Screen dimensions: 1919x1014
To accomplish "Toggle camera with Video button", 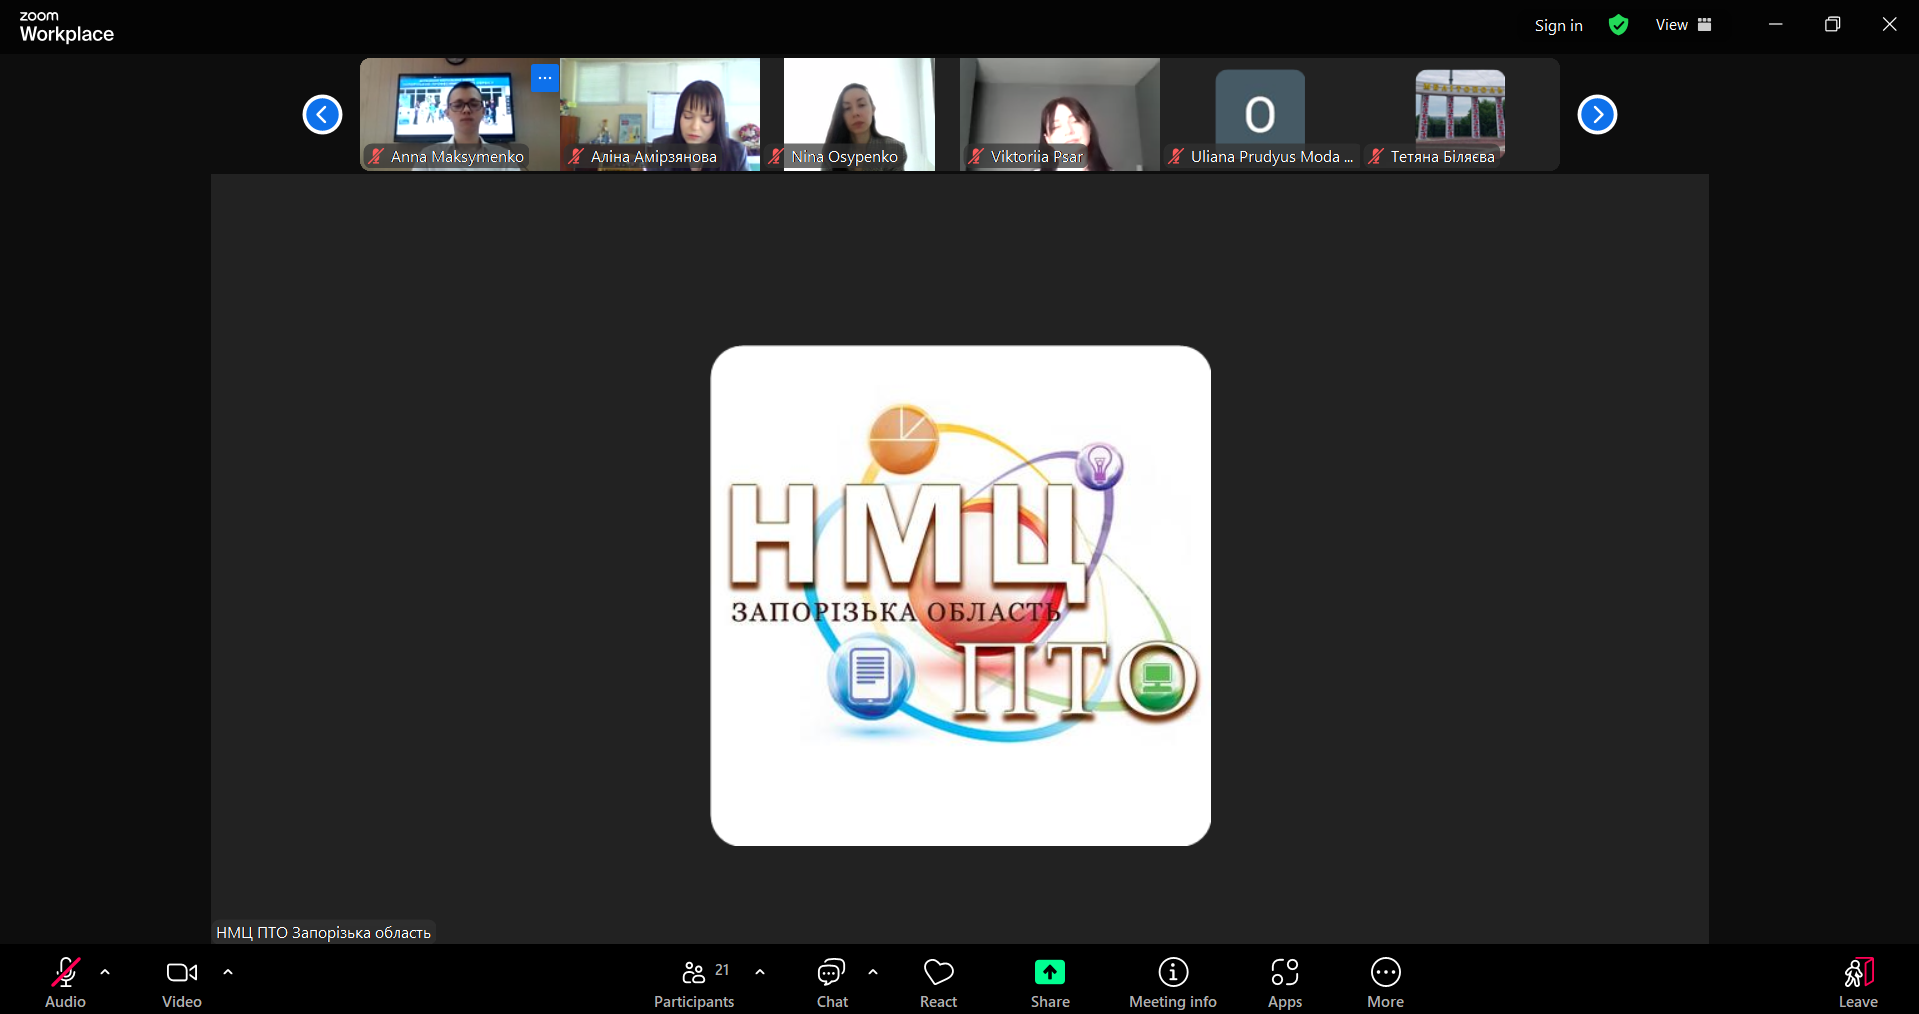I will pos(181,972).
